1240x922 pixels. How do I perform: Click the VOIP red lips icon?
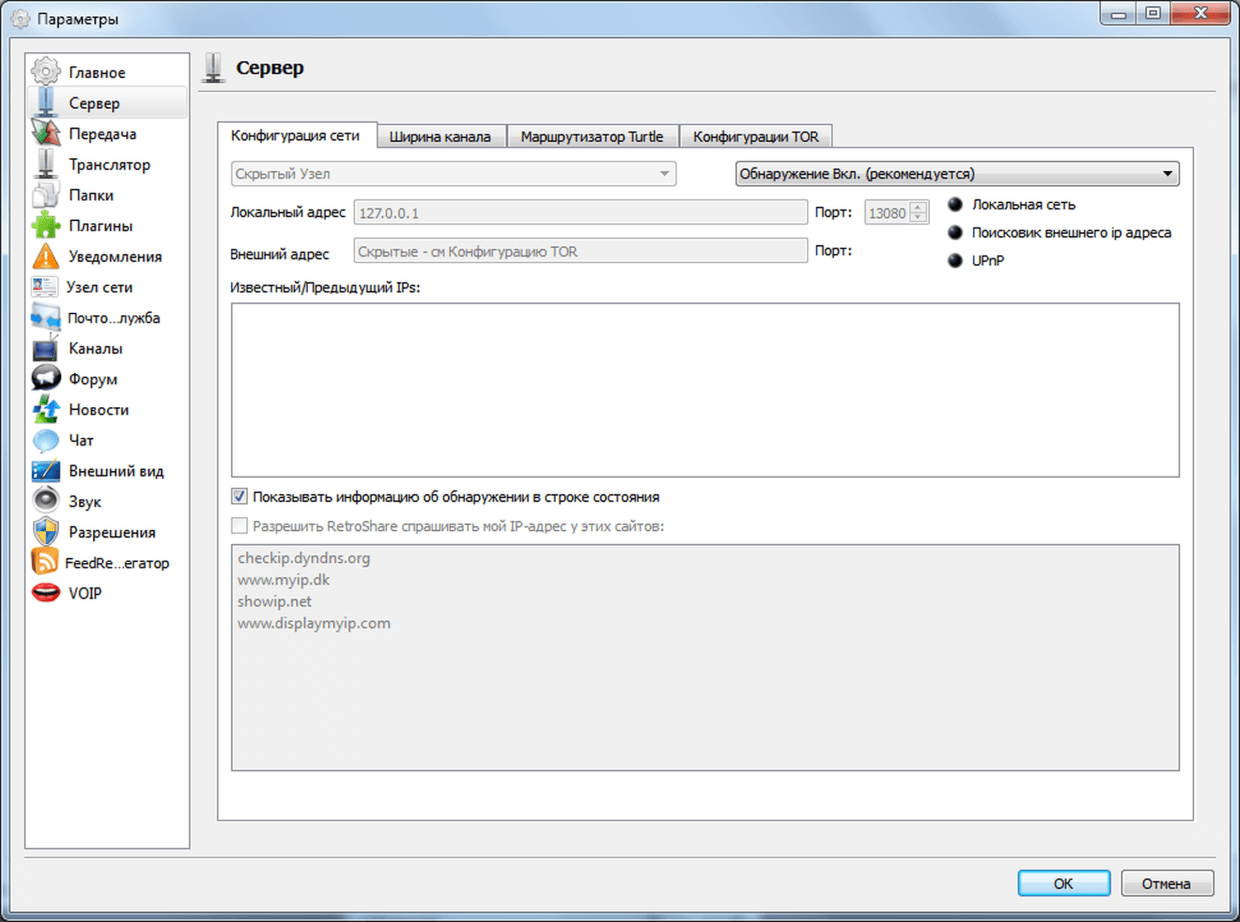46,593
